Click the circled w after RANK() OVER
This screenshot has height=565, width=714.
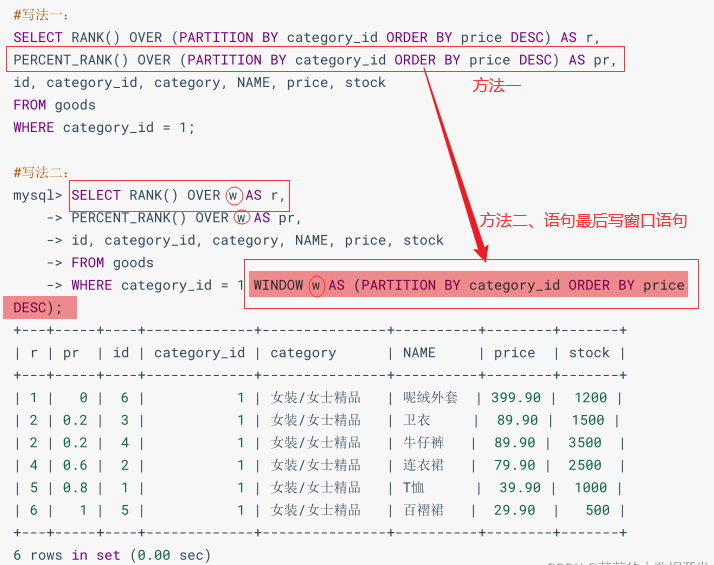(233, 195)
